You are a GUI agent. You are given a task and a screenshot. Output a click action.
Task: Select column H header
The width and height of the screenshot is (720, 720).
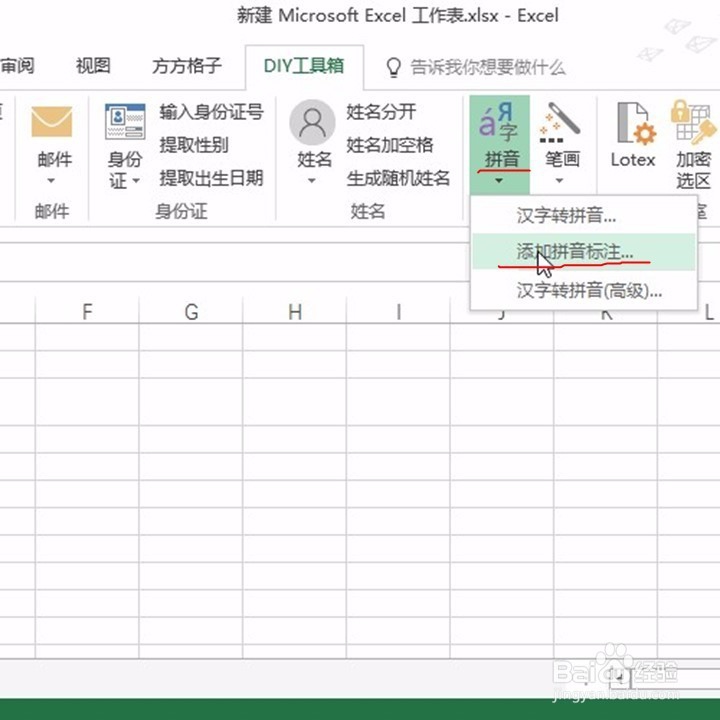pyautogui.click(x=295, y=311)
